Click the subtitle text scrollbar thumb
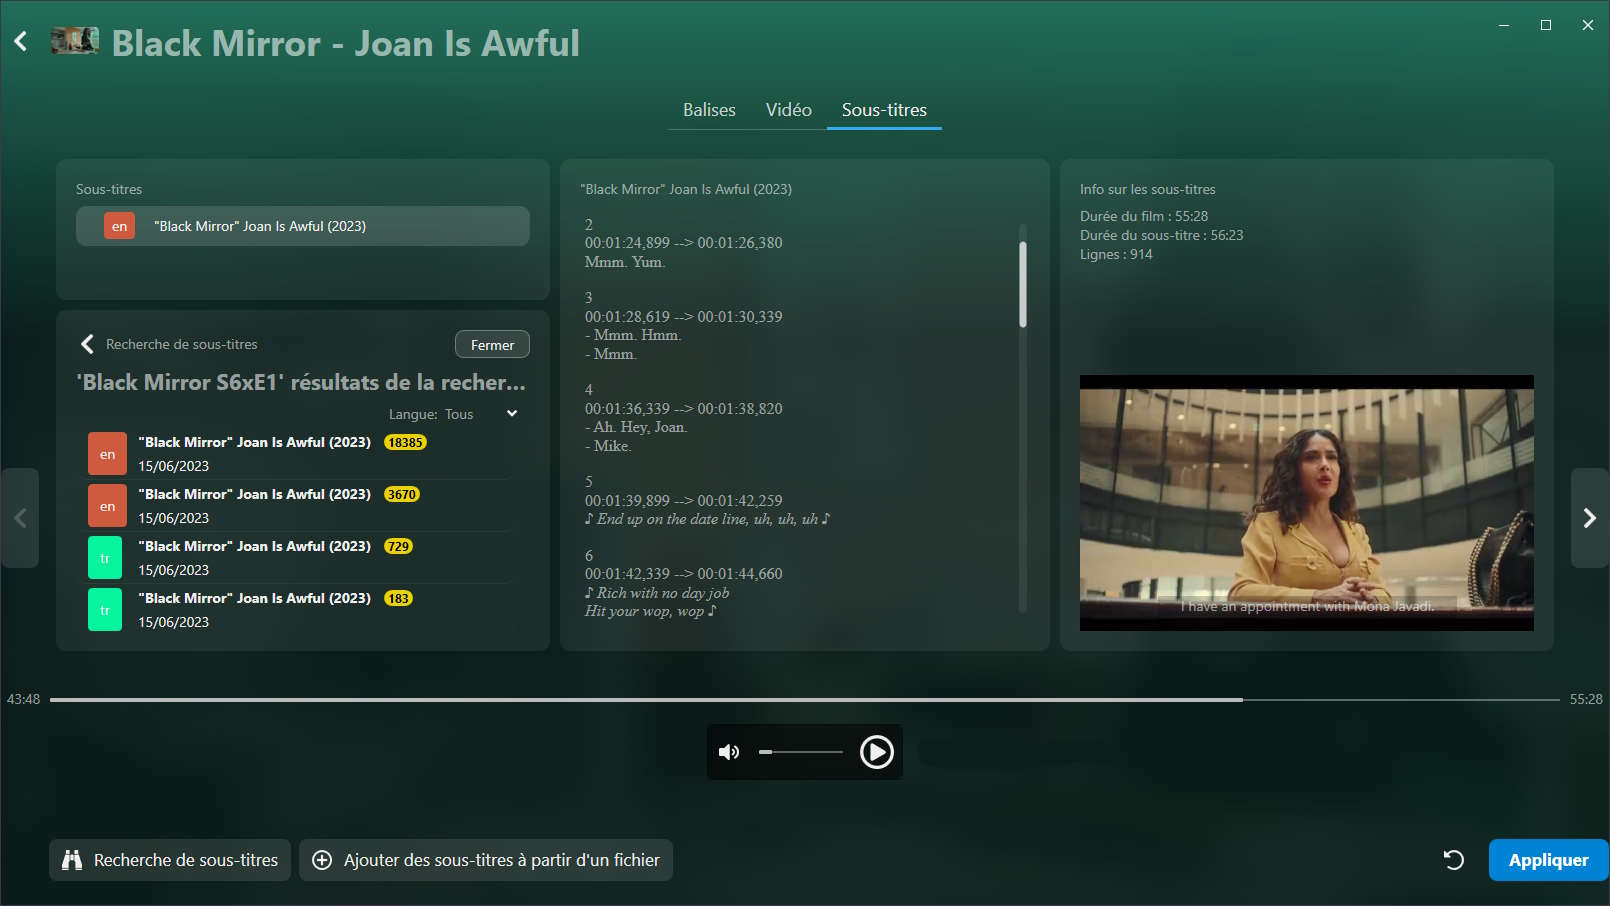This screenshot has width=1610, height=906. coord(1023,284)
